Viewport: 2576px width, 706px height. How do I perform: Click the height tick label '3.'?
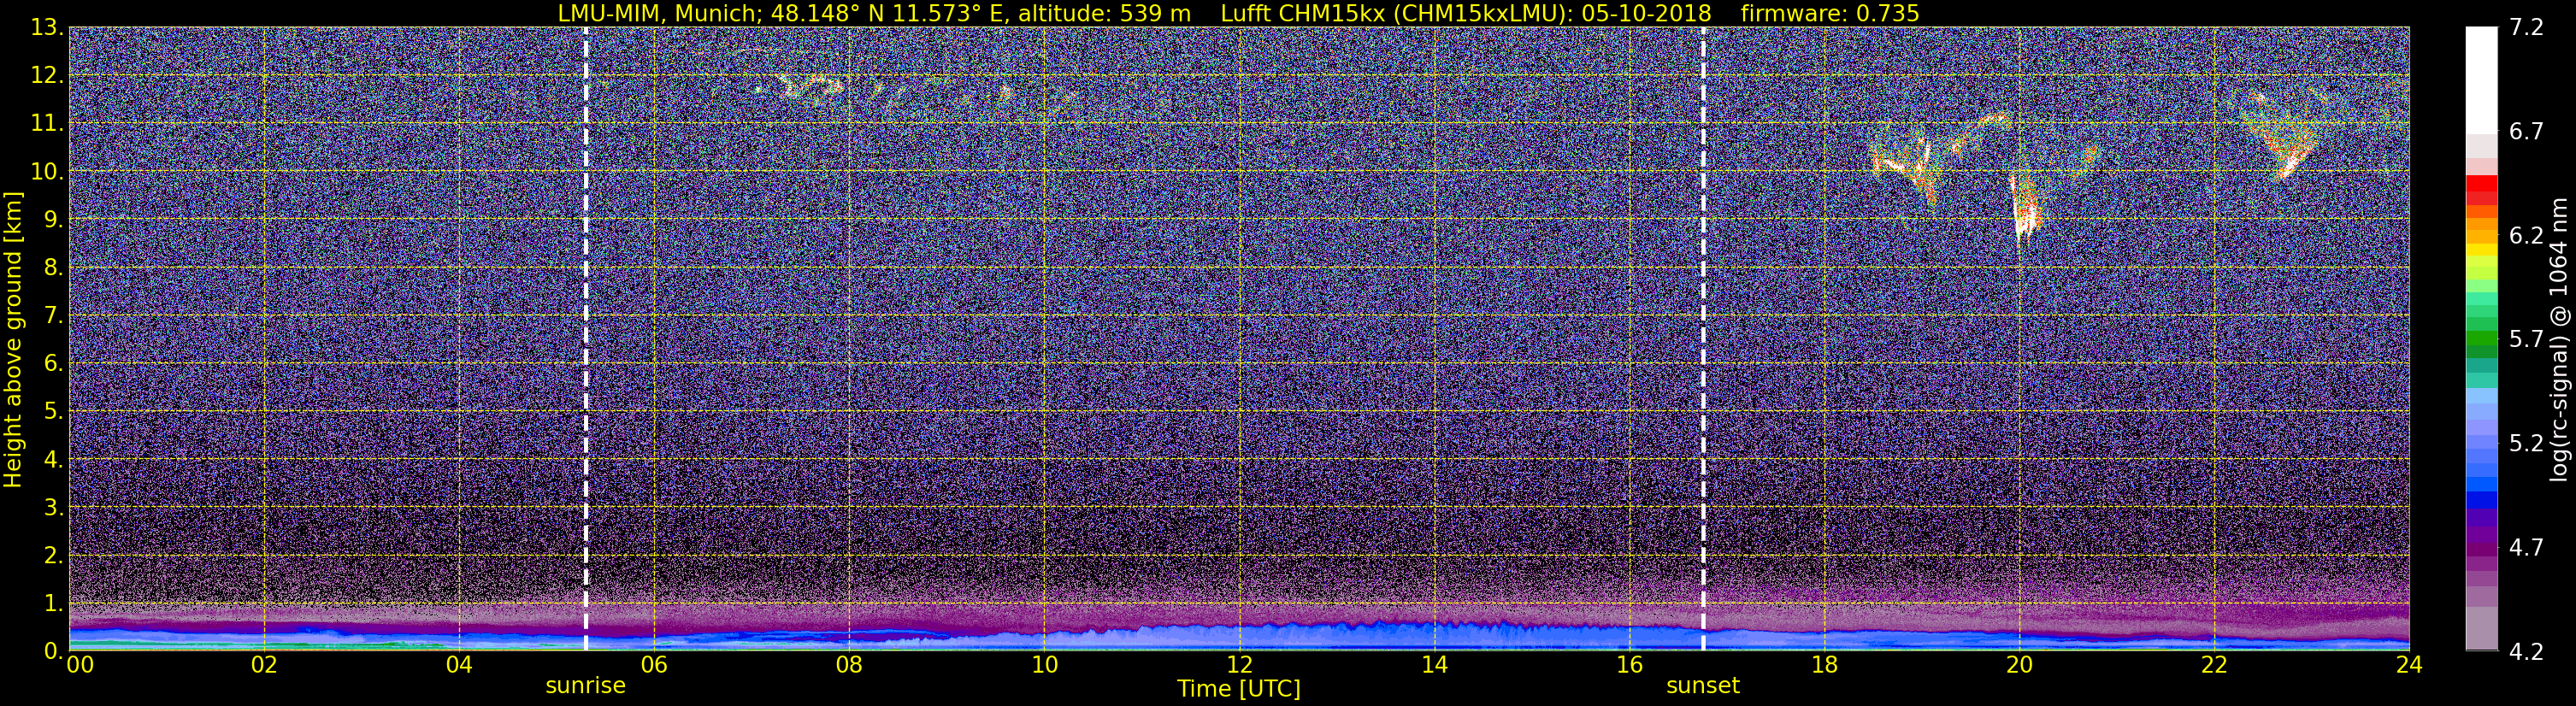click(52, 507)
